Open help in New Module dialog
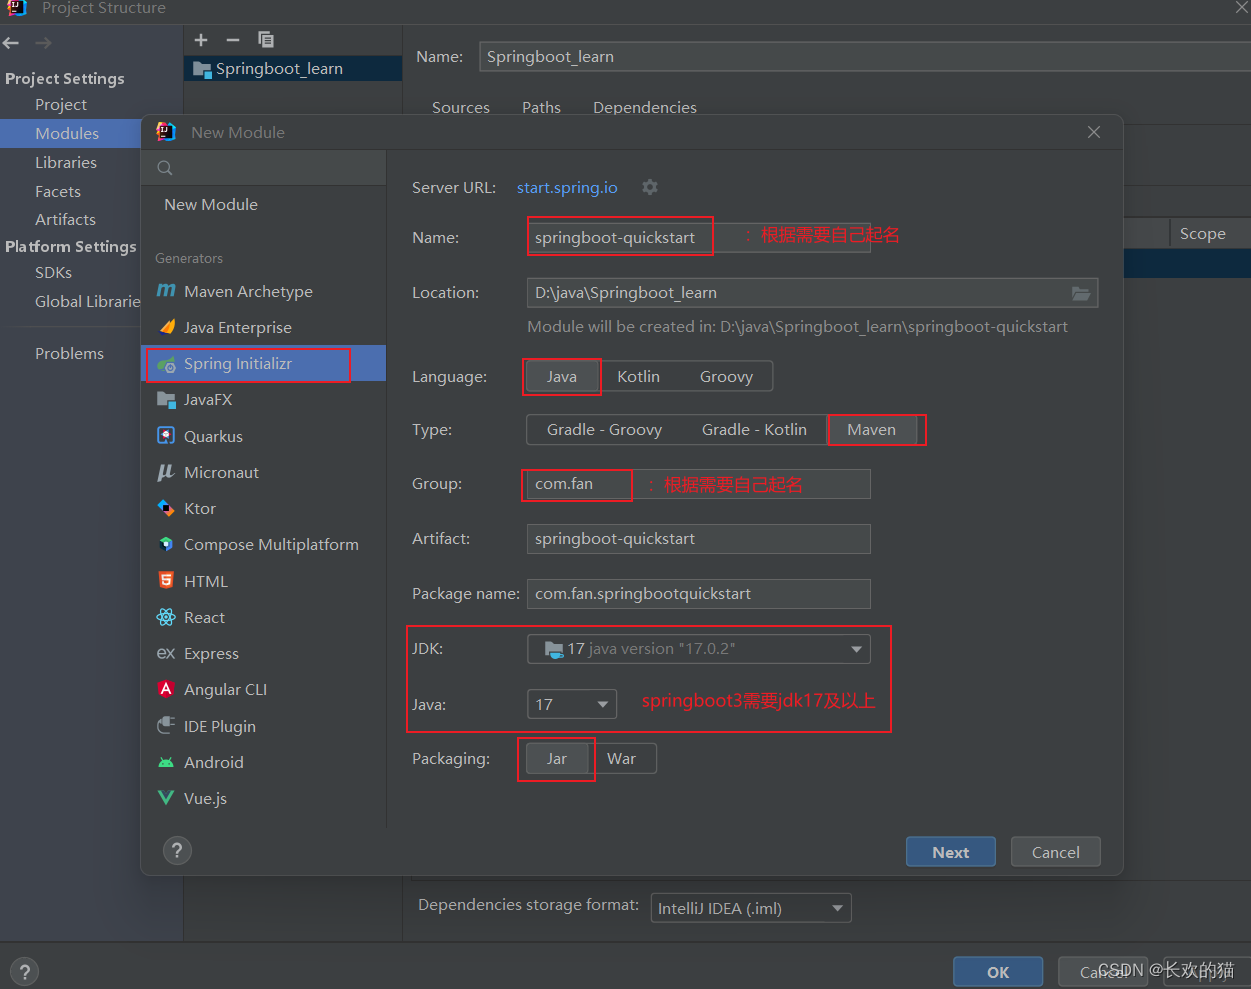The image size is (1251, 989). (x=177, y=851)
